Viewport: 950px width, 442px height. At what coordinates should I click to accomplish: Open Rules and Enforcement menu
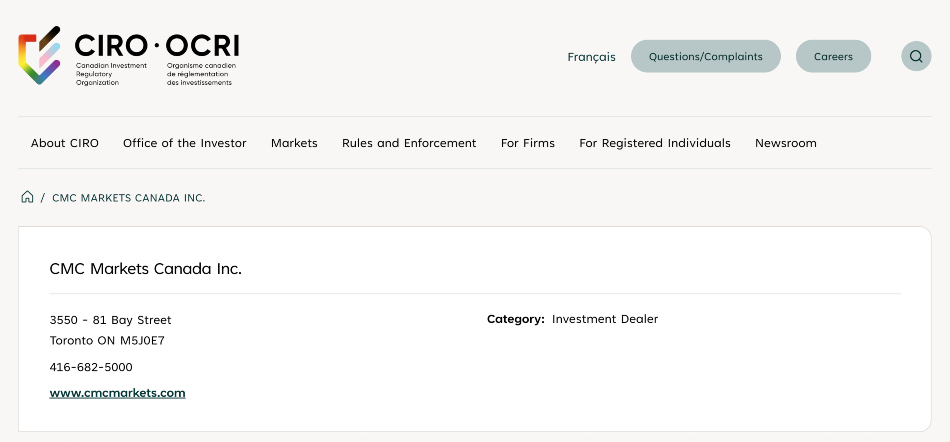pyautogui.click(x=409, y=143)
